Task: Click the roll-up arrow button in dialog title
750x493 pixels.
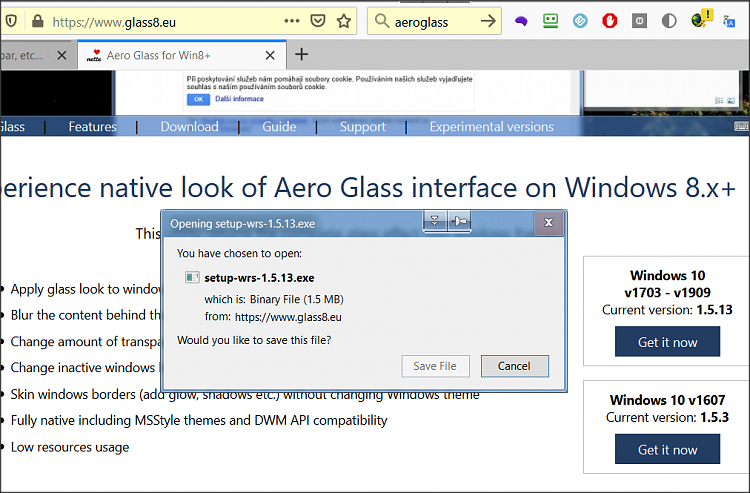Action: [x=435, y=221]
